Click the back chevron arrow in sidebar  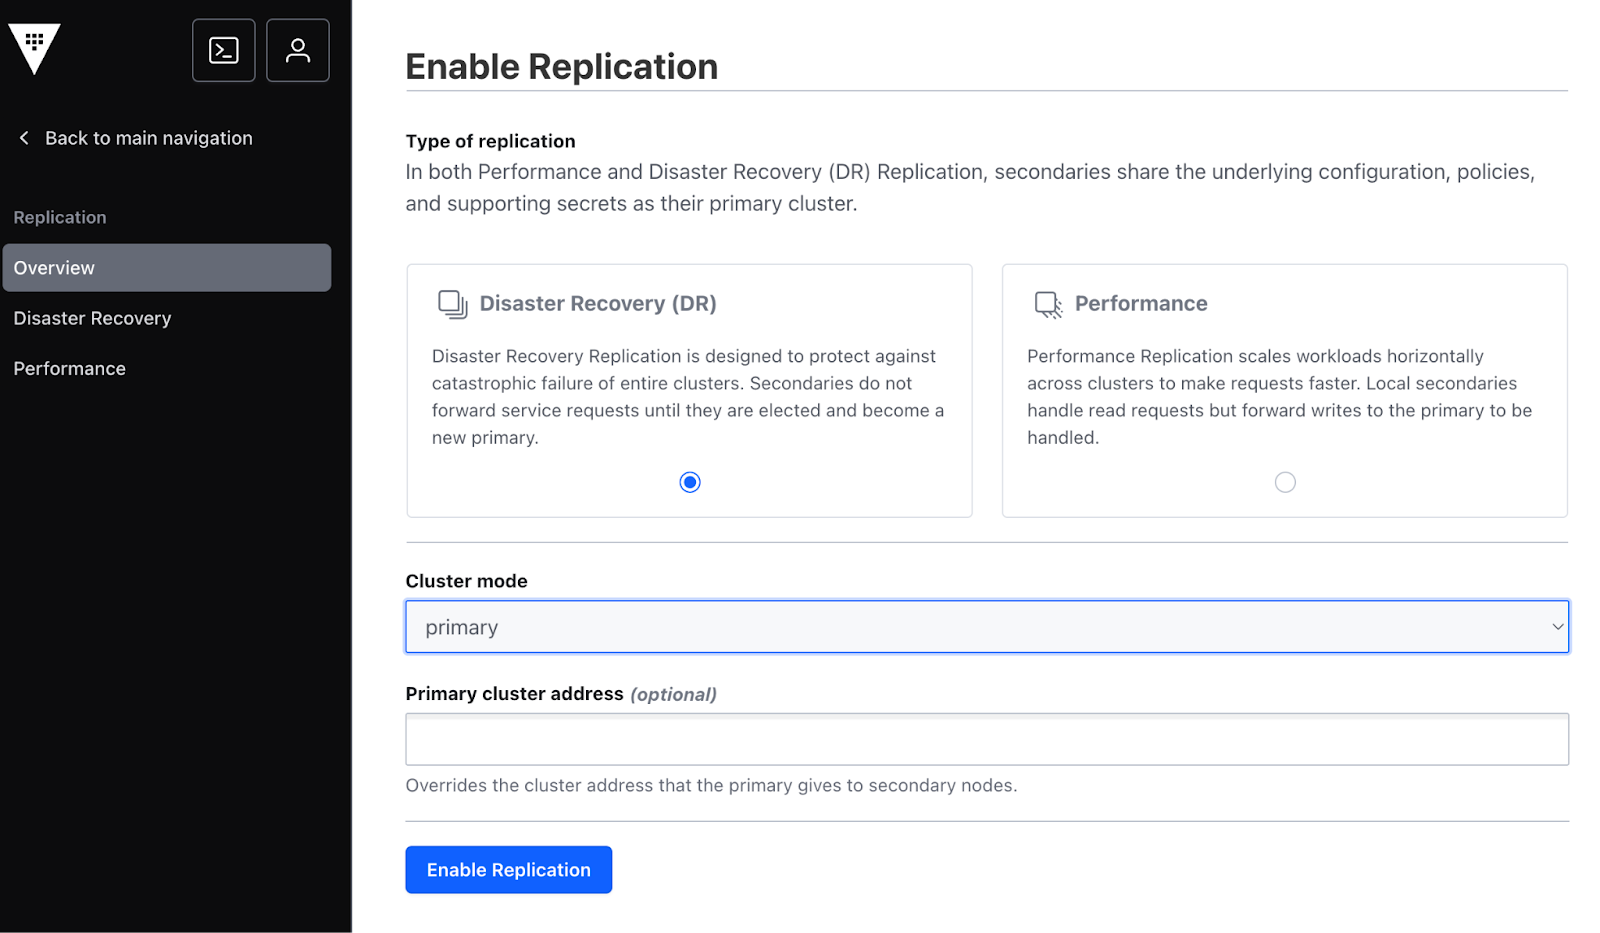click(24, 138)
